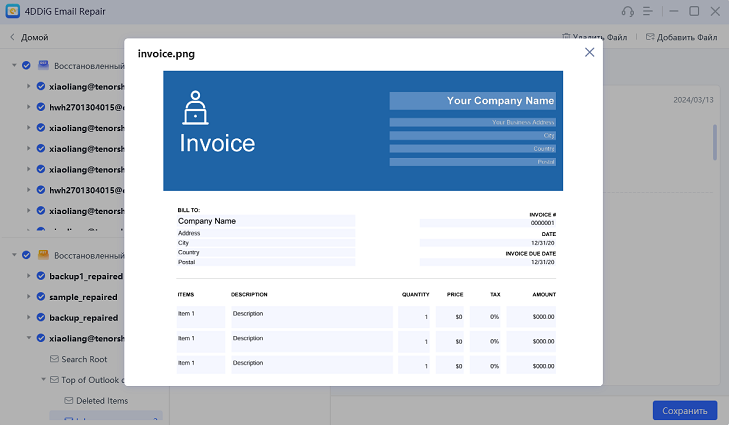Expand the backup1_repaired tree node

[x=29, y=276]
